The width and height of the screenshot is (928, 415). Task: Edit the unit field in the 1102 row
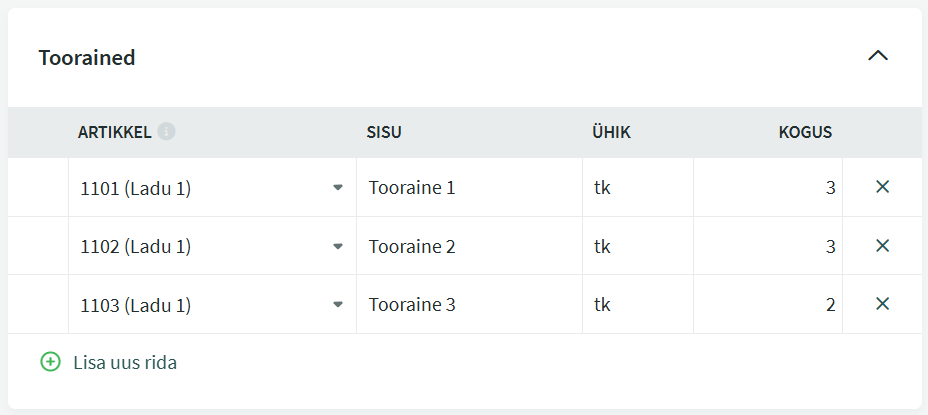[636, 246]
